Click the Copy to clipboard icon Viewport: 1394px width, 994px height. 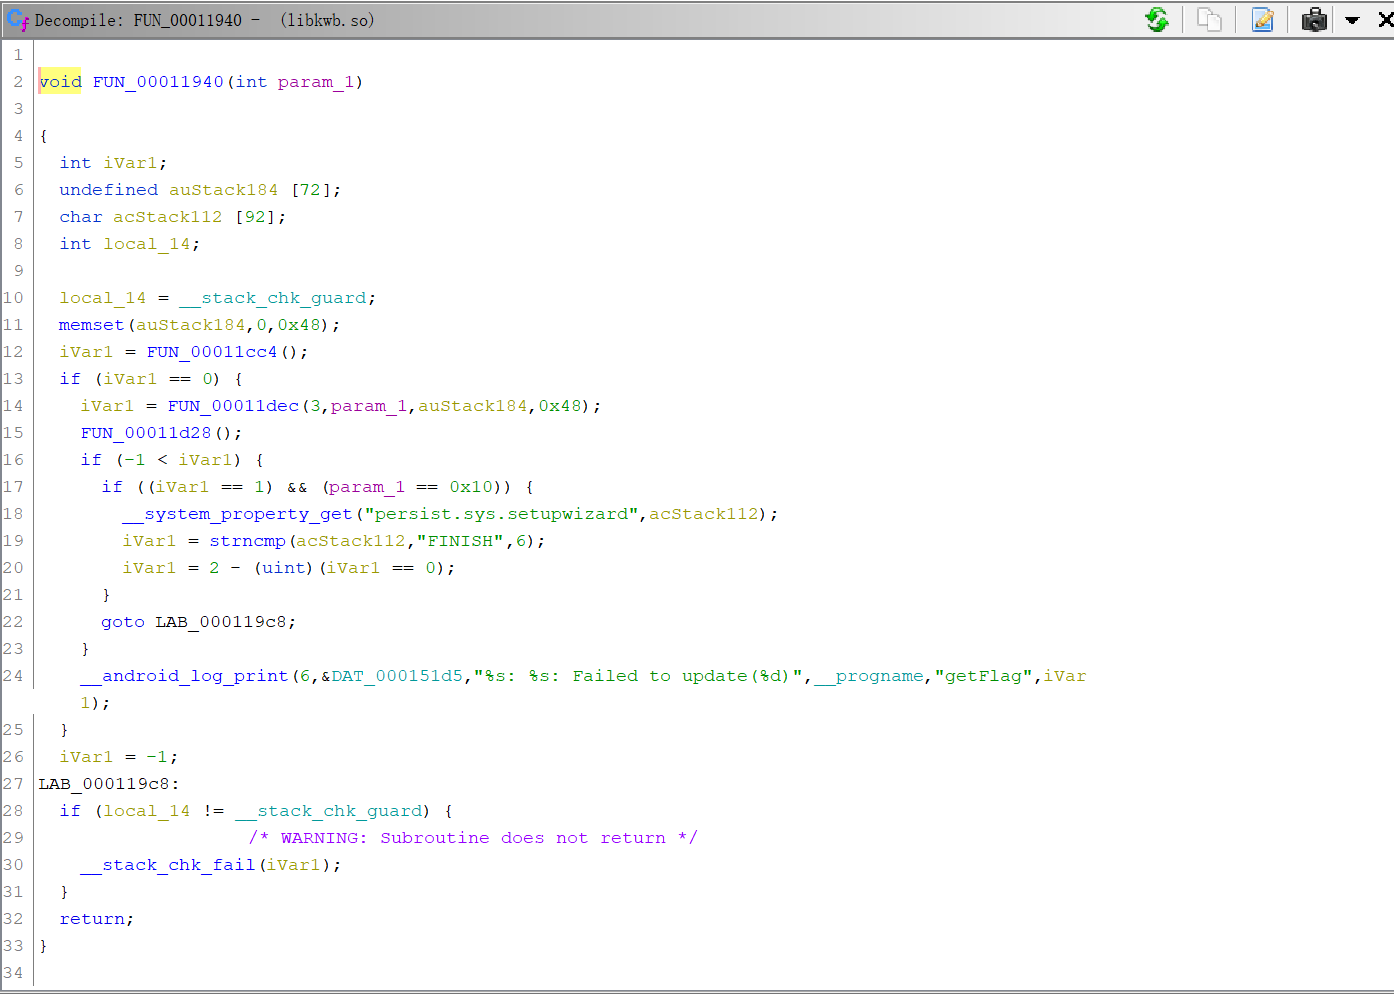click(1209, 20)
